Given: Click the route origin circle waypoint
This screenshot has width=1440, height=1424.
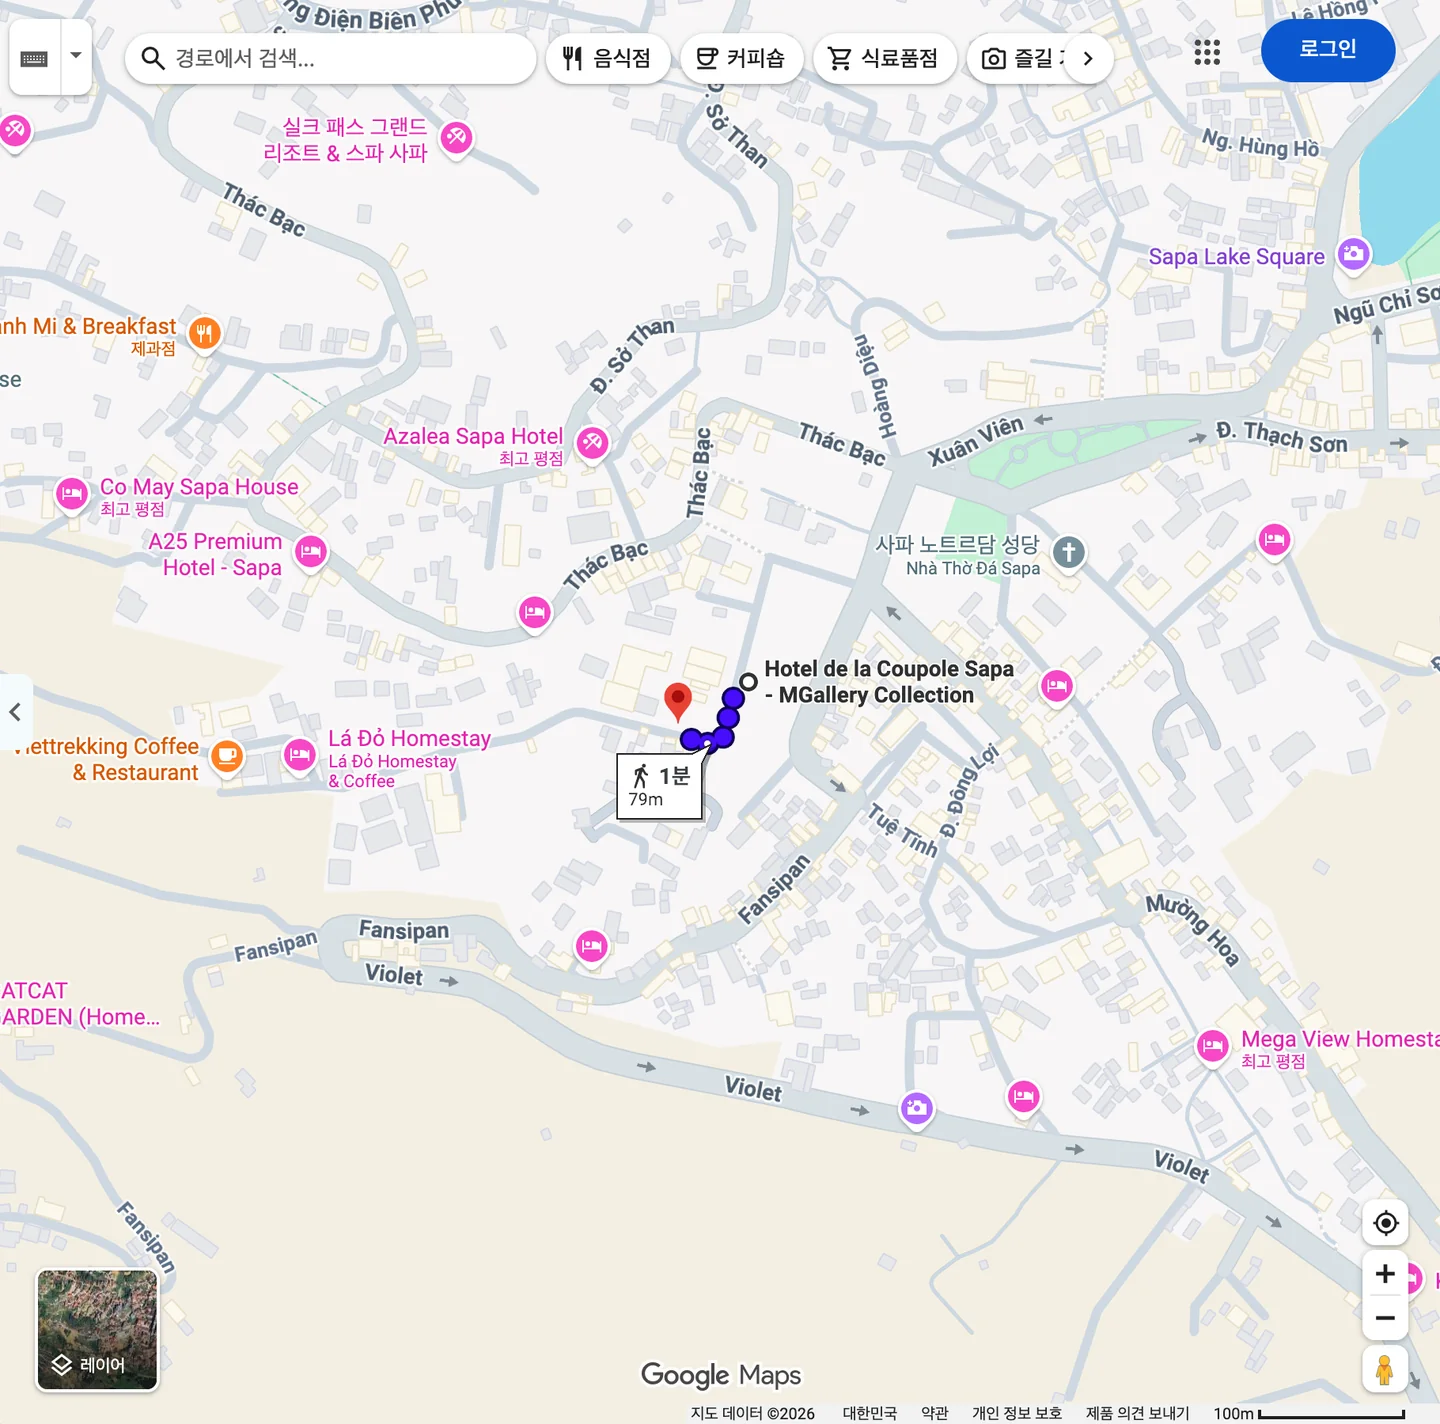Looking at the screenshot, I should coord(748,682).
